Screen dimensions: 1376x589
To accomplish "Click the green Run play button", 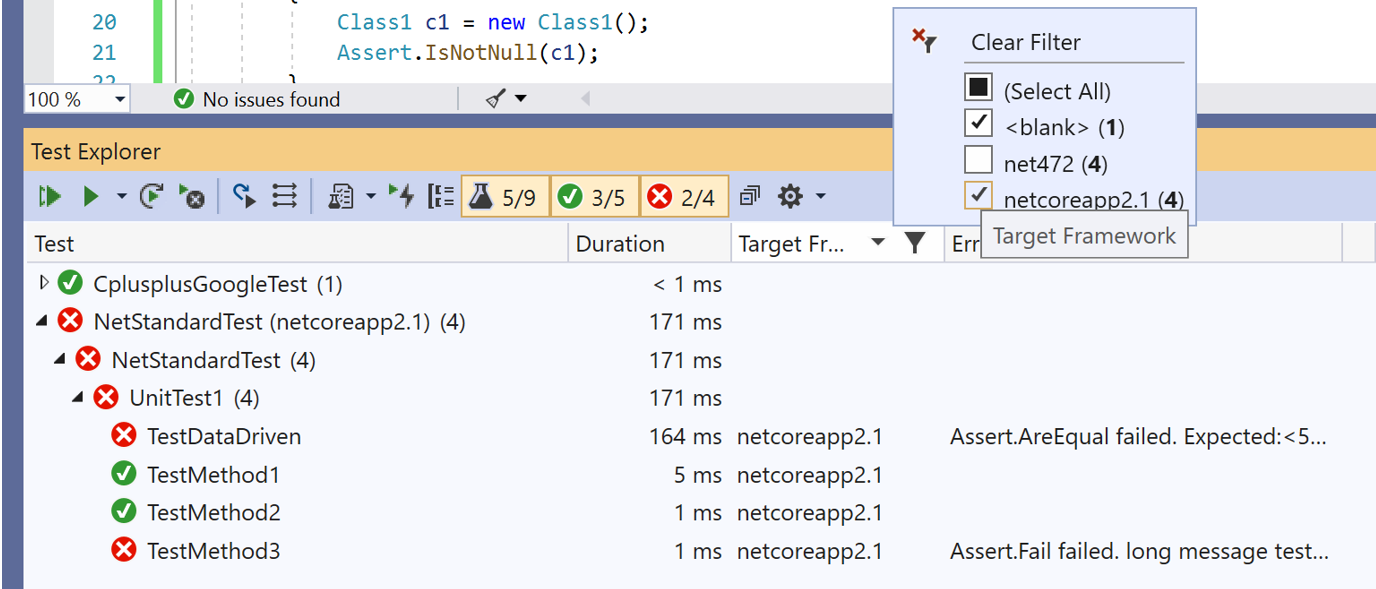I will [x=91, y=197].
